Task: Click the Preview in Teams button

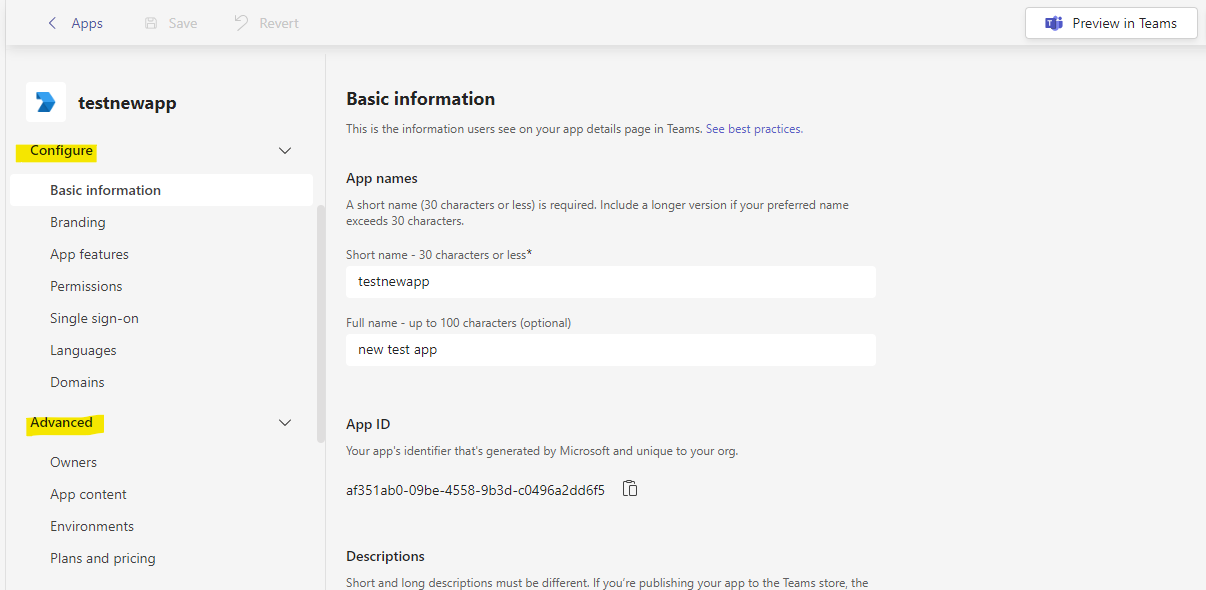Action: point(1111,22)
